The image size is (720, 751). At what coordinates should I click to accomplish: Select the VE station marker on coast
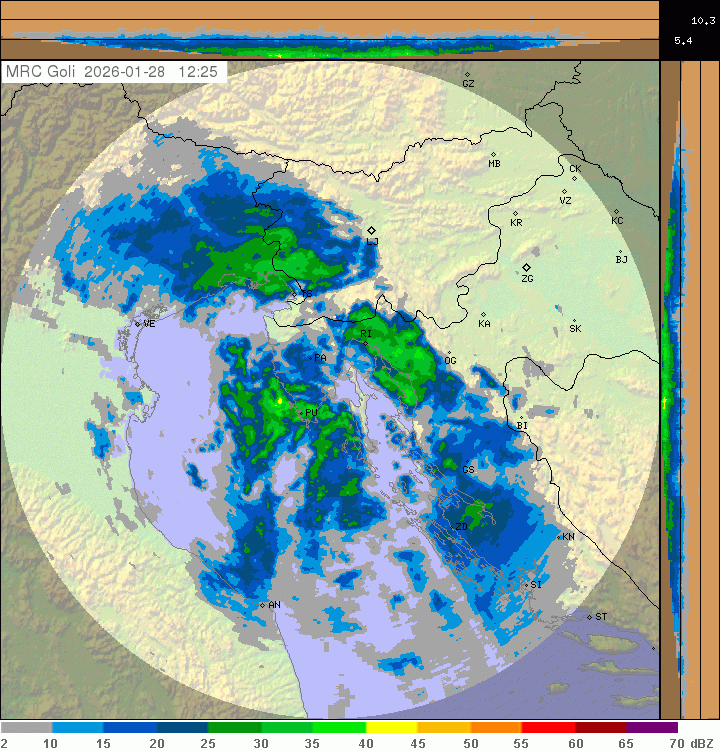[138, 324]
